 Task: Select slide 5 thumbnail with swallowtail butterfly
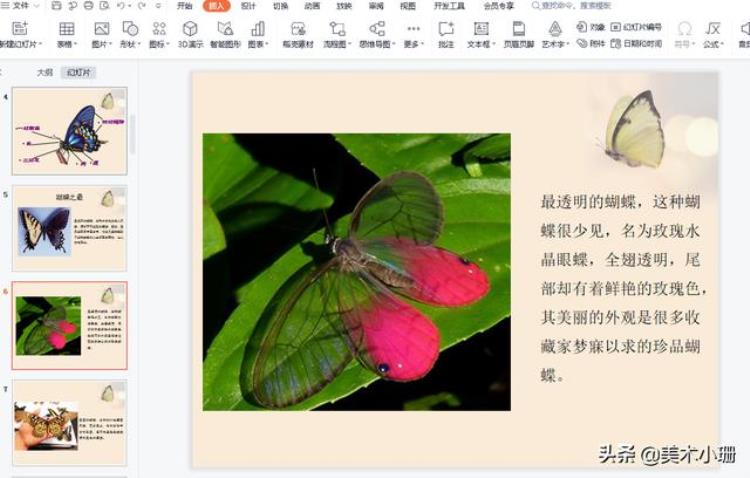coord(69,229)
